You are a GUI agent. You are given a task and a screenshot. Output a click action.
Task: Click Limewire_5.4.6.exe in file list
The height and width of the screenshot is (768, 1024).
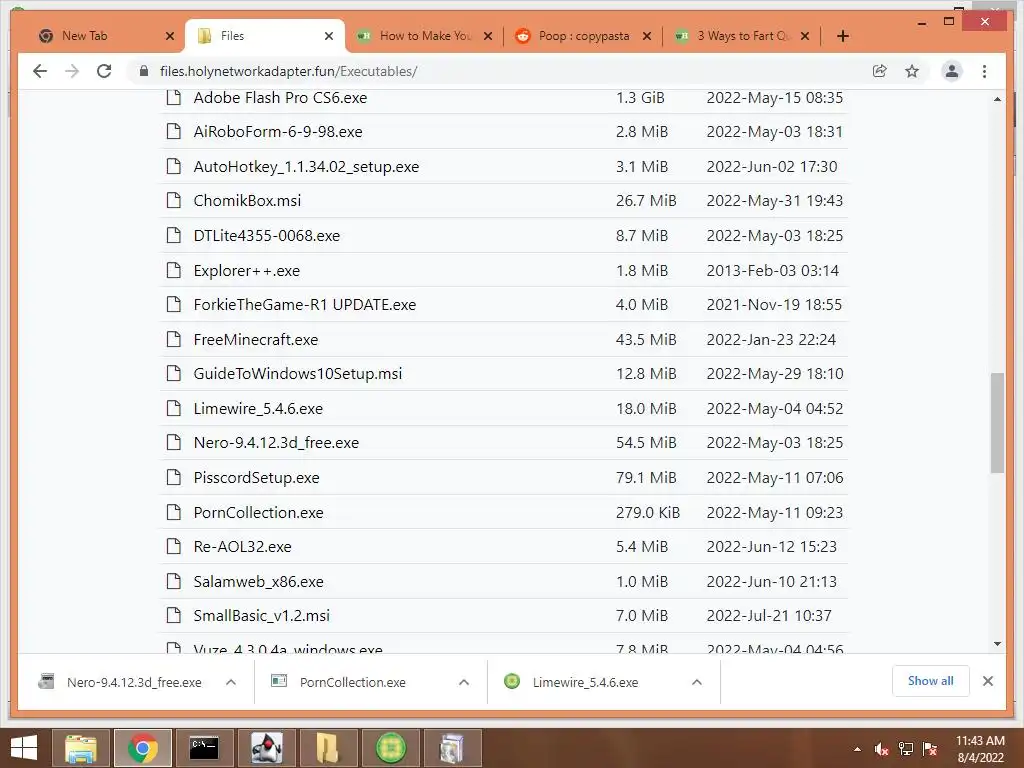click(x=258, y=408)
